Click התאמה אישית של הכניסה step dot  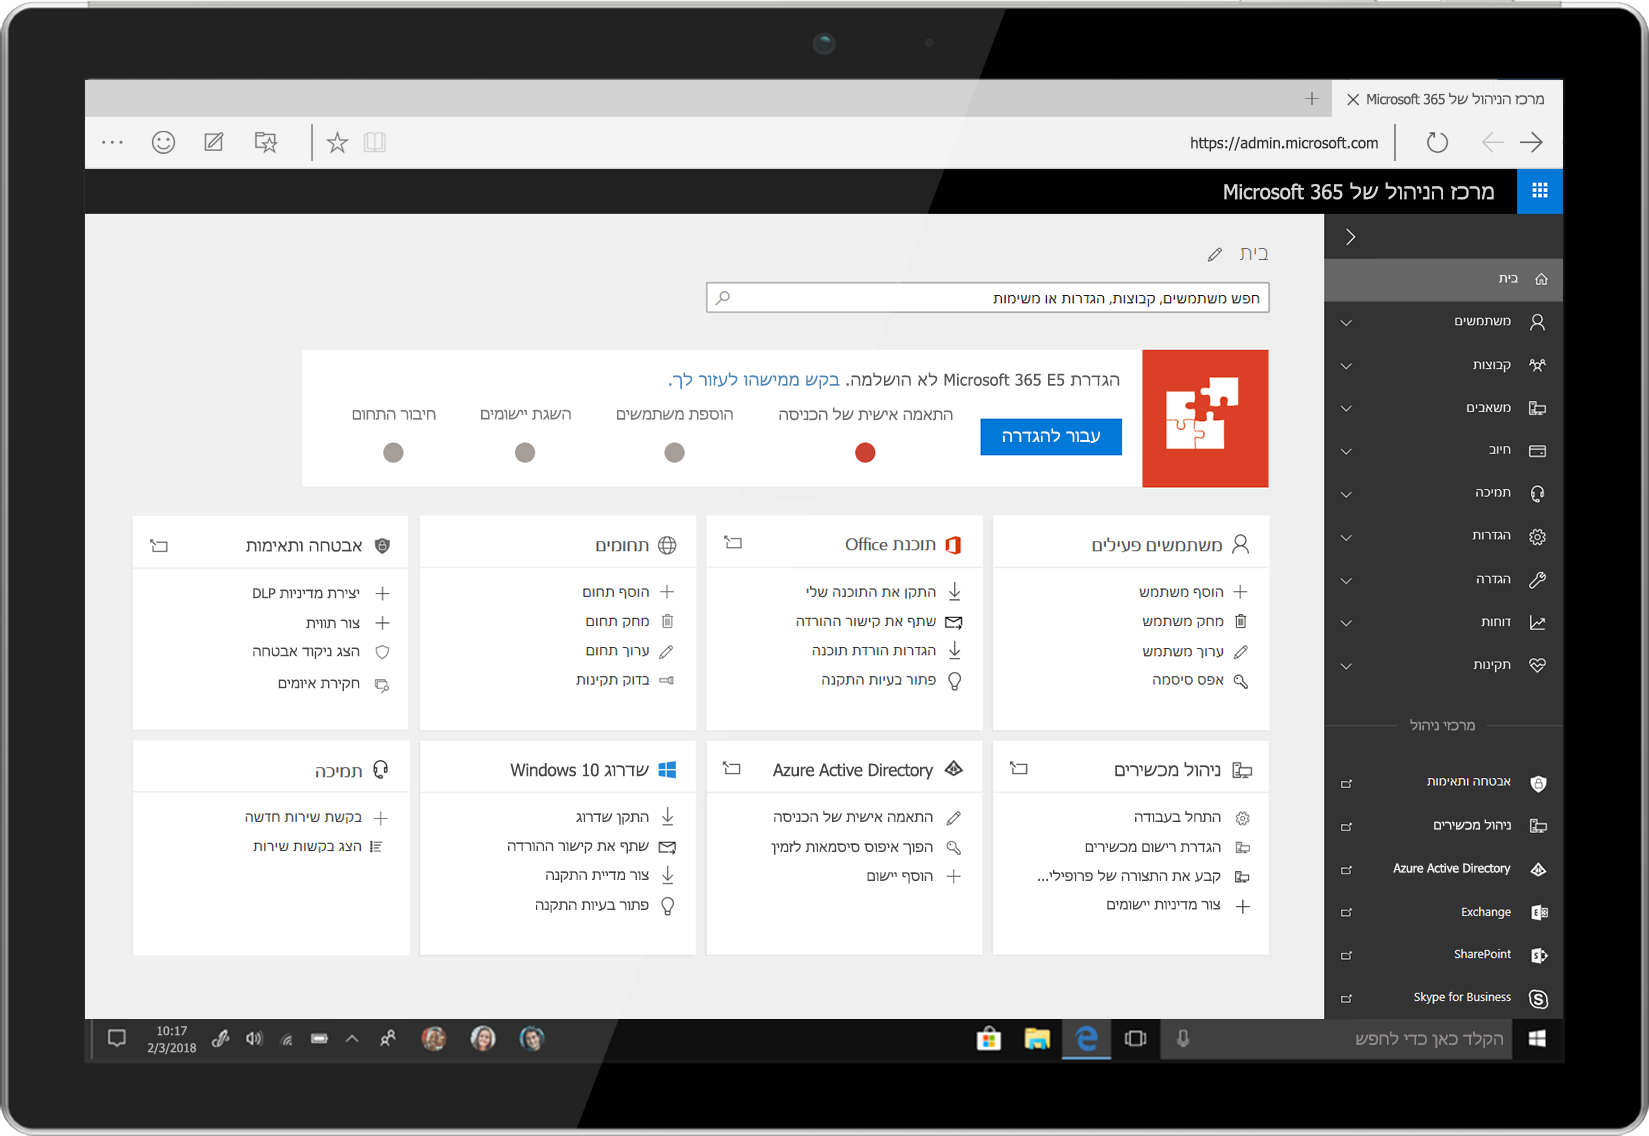[x=865, y=453]
